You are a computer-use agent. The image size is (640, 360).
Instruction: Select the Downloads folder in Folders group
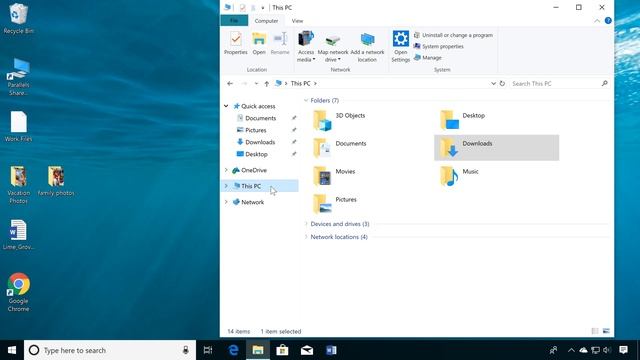click(x=496, y=148)
